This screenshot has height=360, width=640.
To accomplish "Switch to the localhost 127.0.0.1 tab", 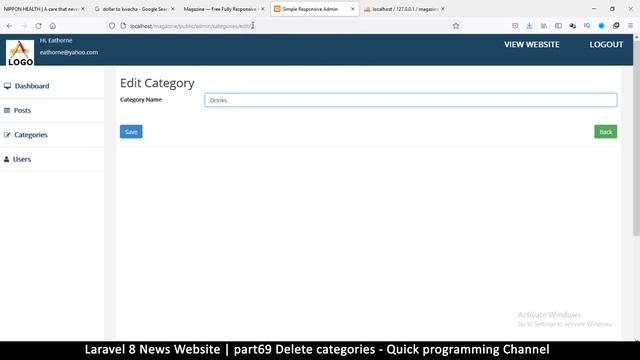I will click(404, 9).
